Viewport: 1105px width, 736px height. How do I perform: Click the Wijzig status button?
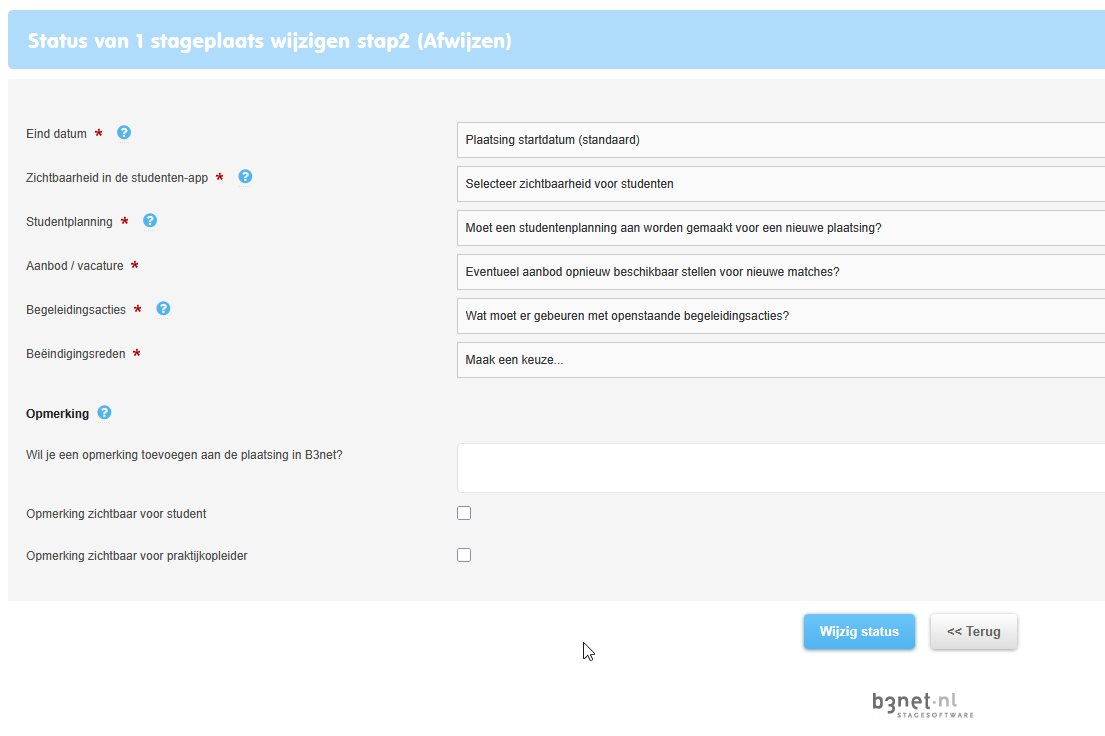[x=859, y=632]
